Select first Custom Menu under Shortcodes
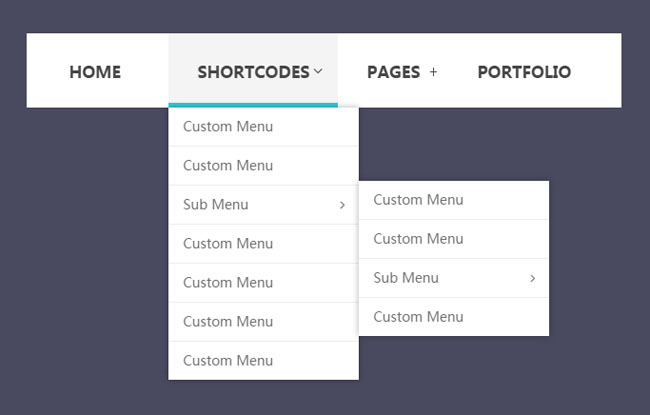The image size is (650, 415). pyautogui.click(x=228, y=127)
